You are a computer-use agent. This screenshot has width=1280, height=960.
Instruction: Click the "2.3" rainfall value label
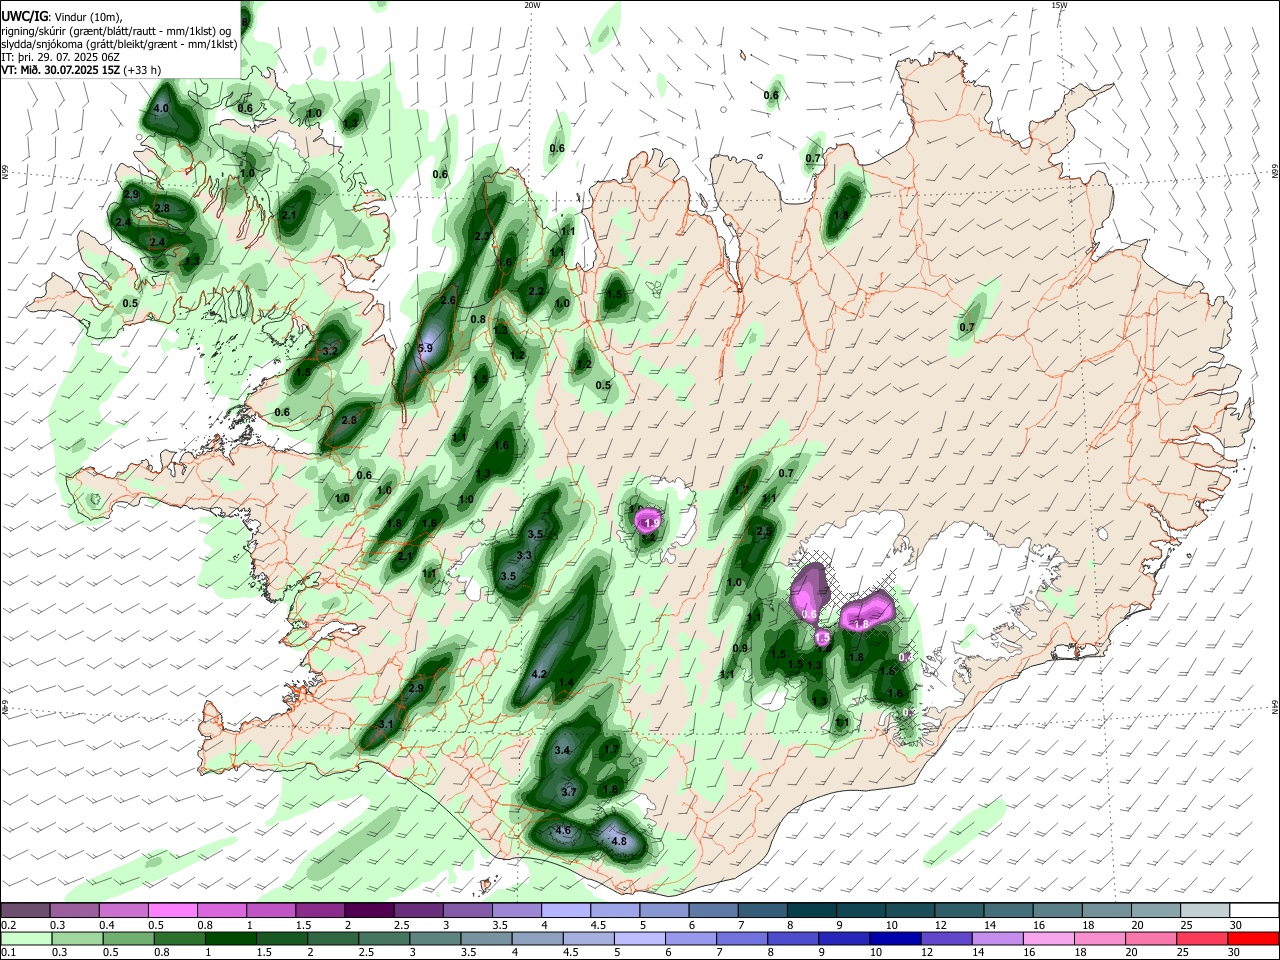482,236
